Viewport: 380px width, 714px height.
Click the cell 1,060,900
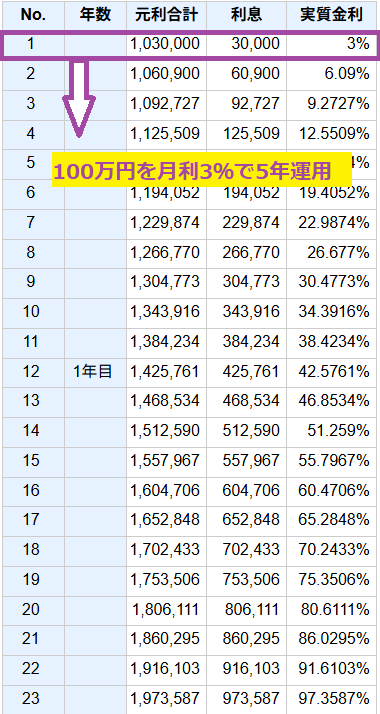point(166,74)
